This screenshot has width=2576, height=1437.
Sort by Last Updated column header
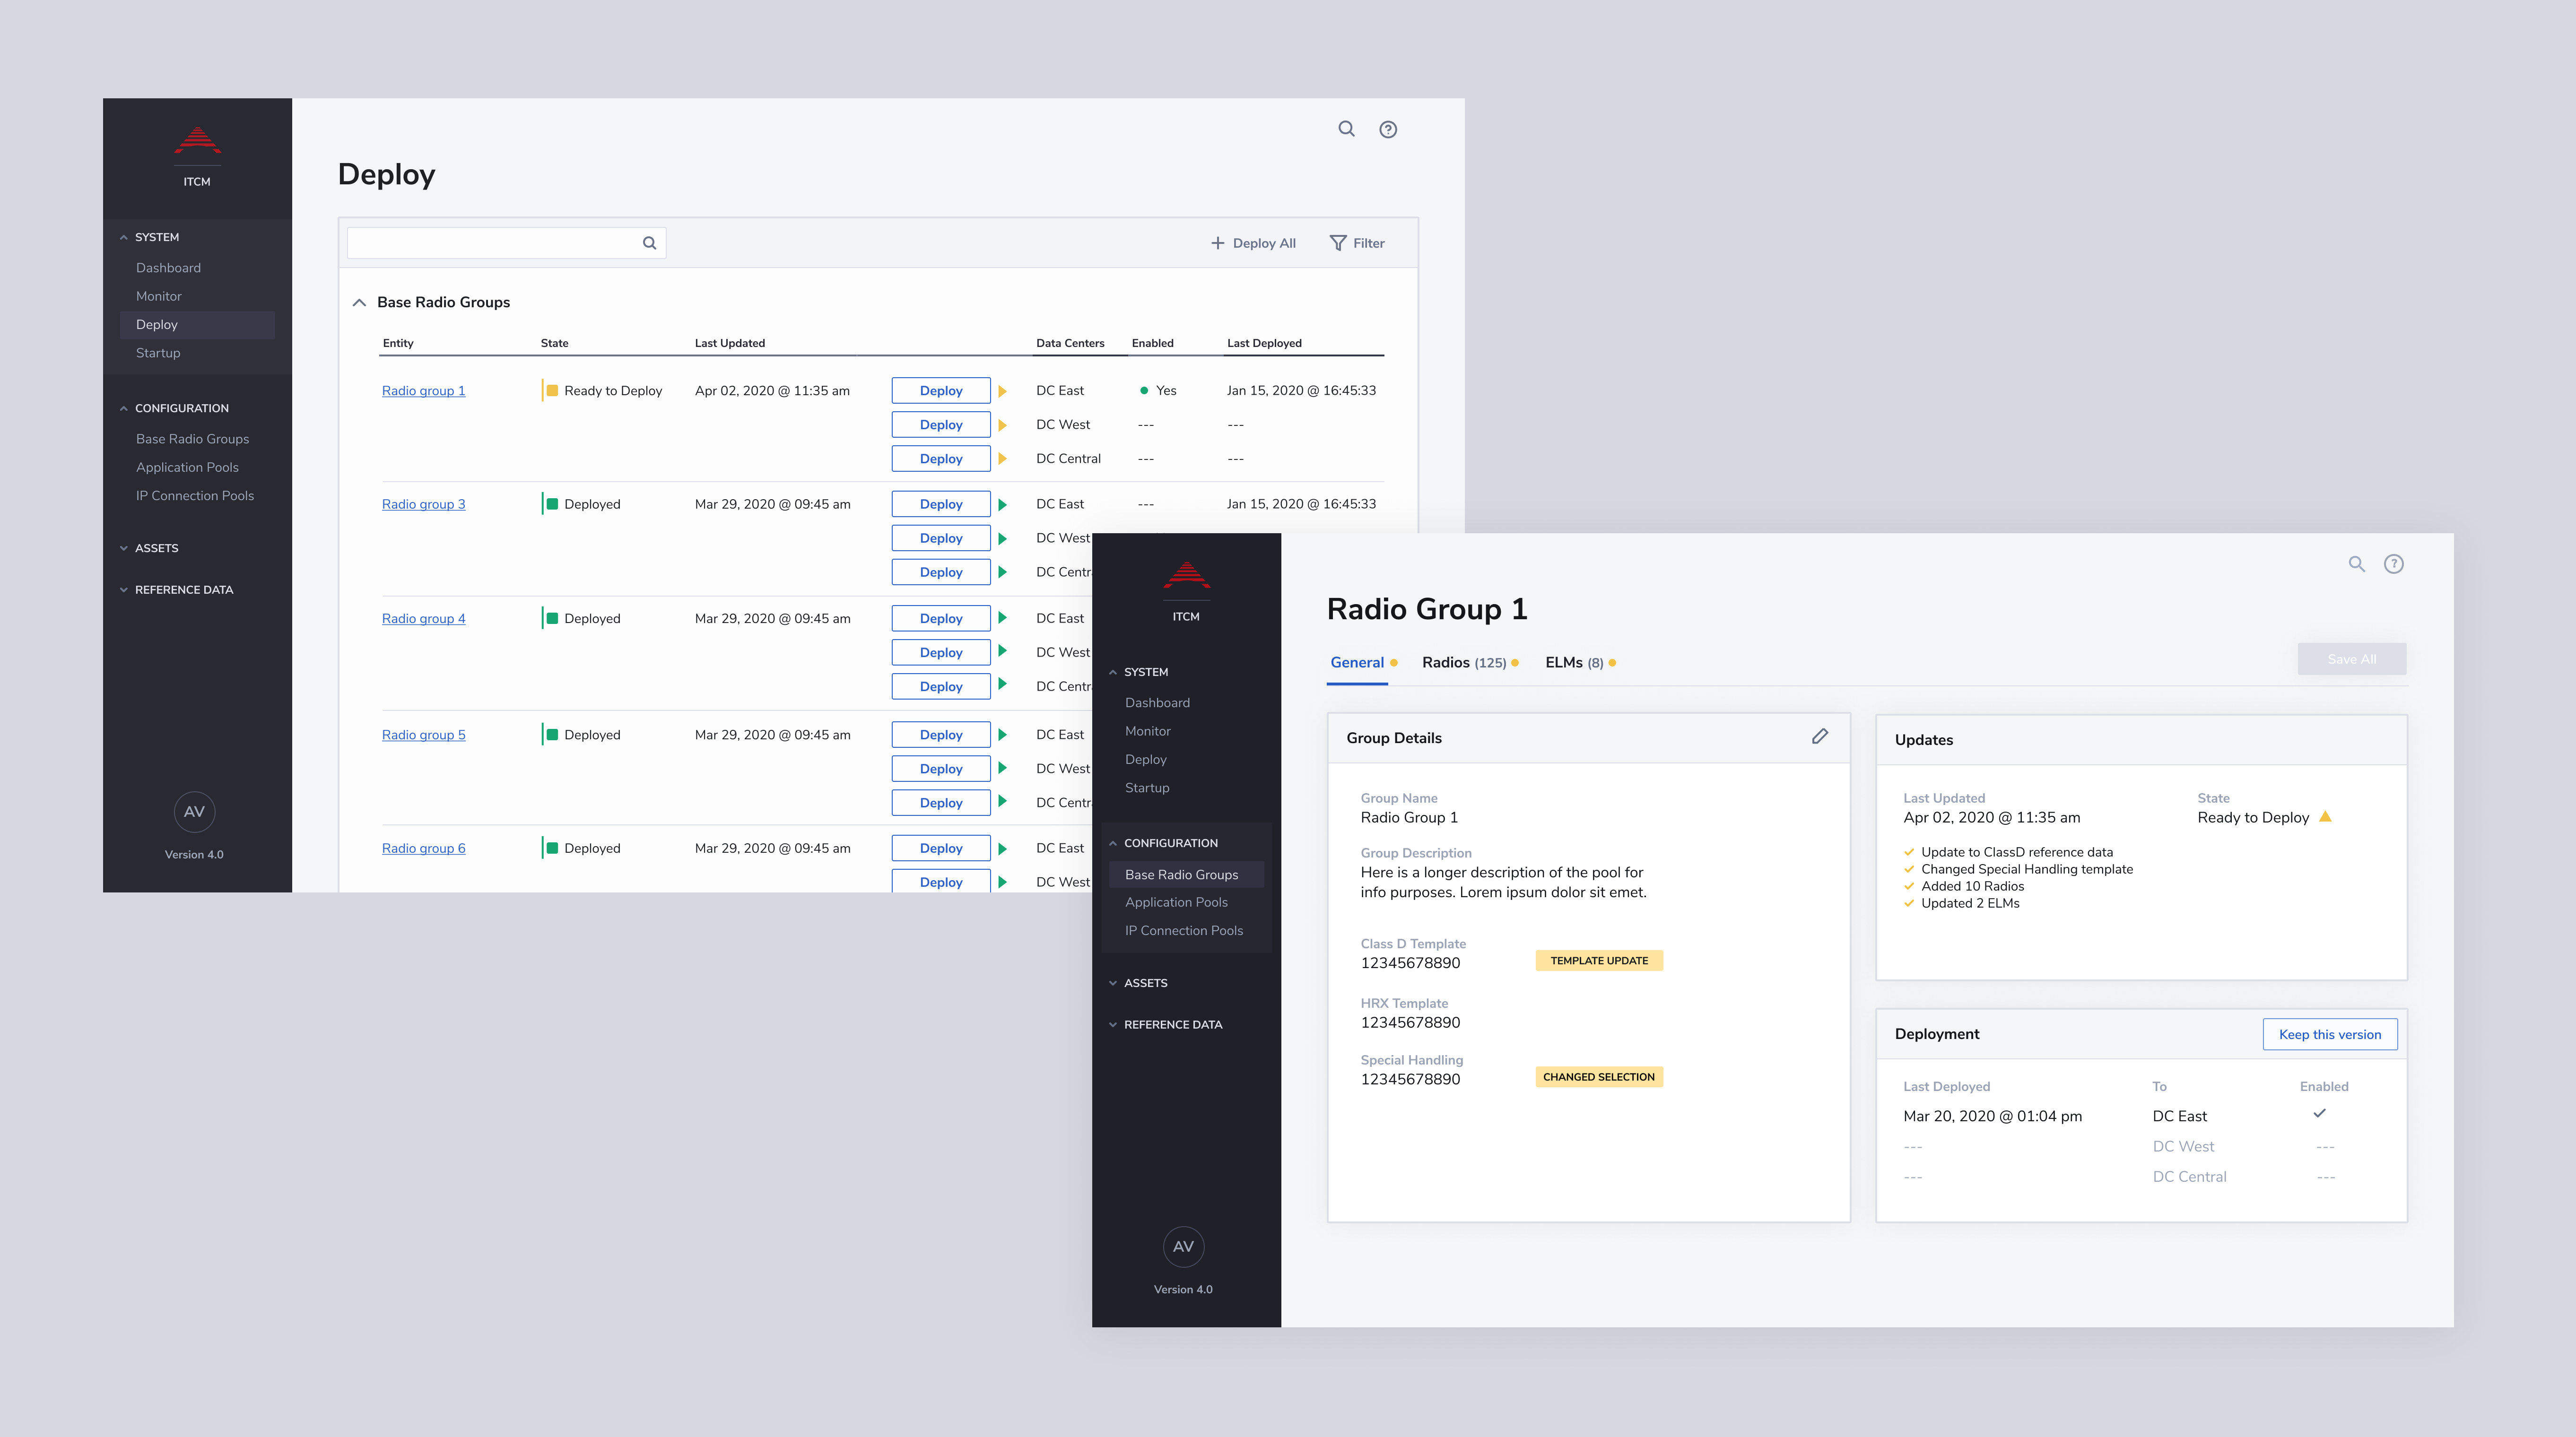click(730, 343)
